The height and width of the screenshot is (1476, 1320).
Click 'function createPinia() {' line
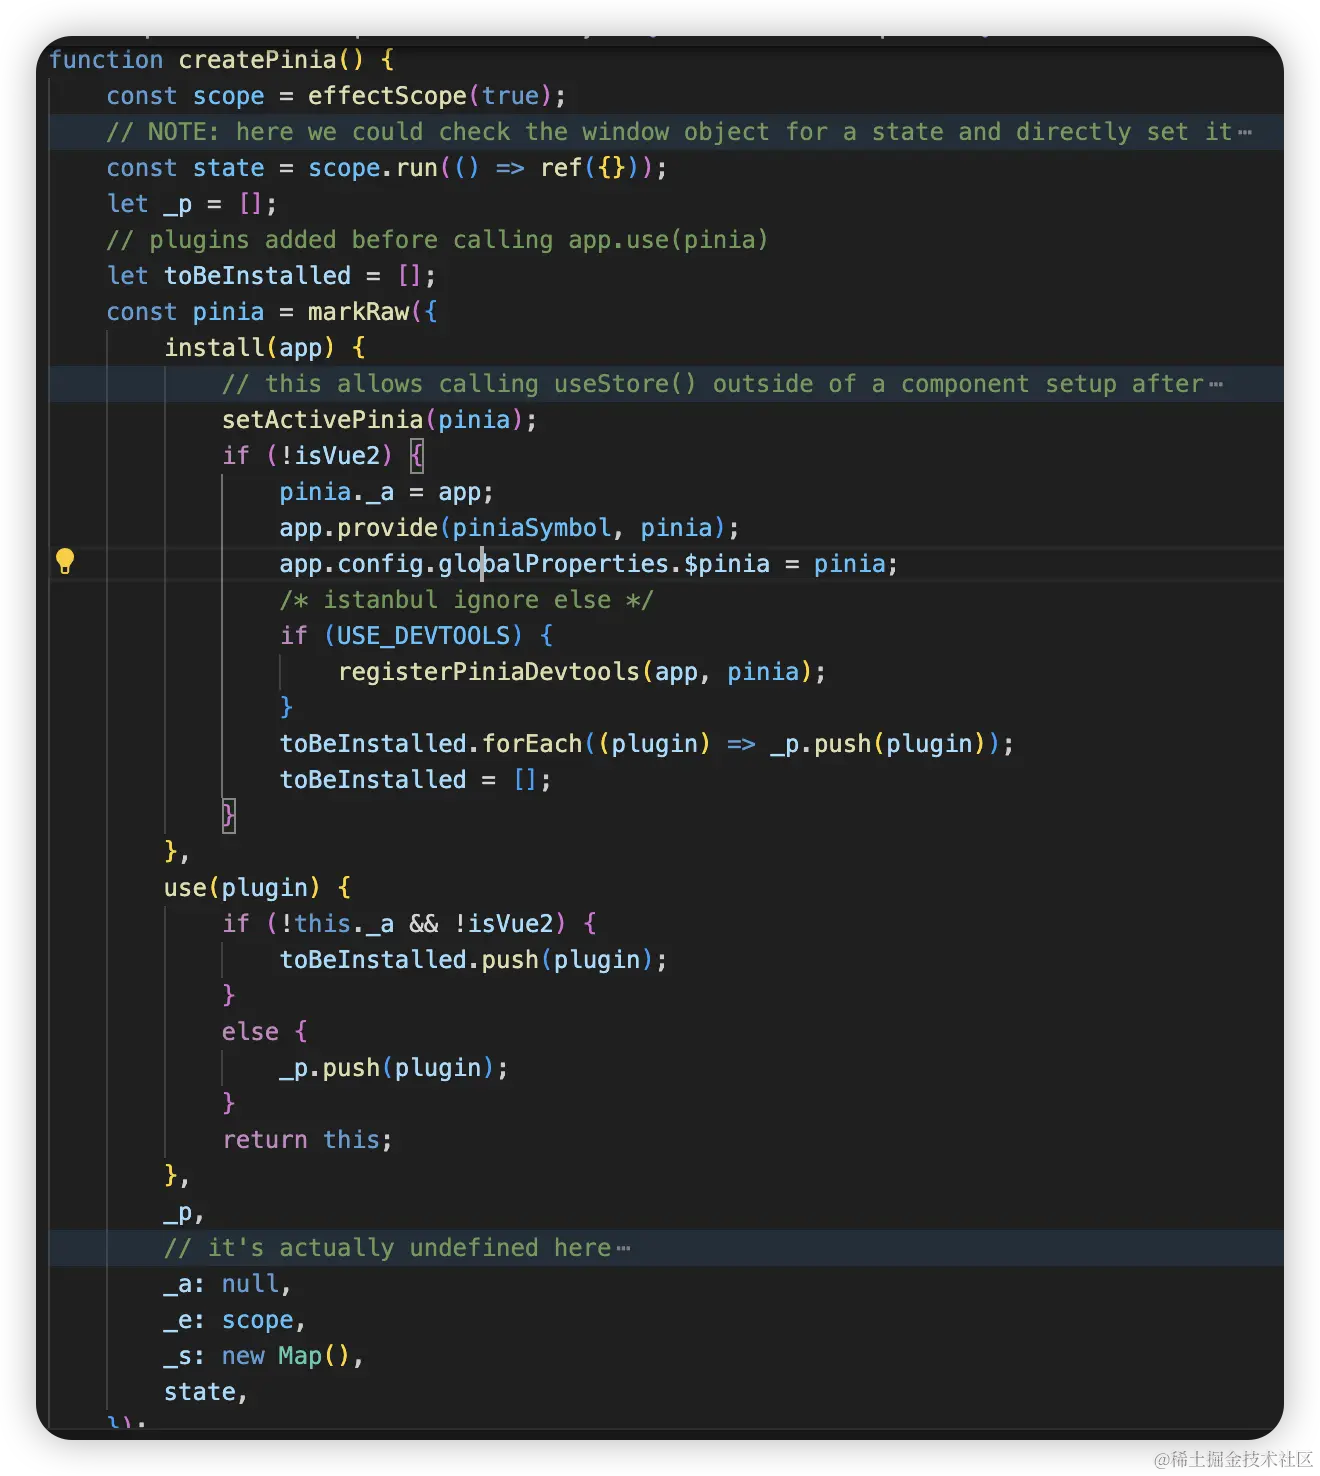pyautogui.click(x=221, y=60)
